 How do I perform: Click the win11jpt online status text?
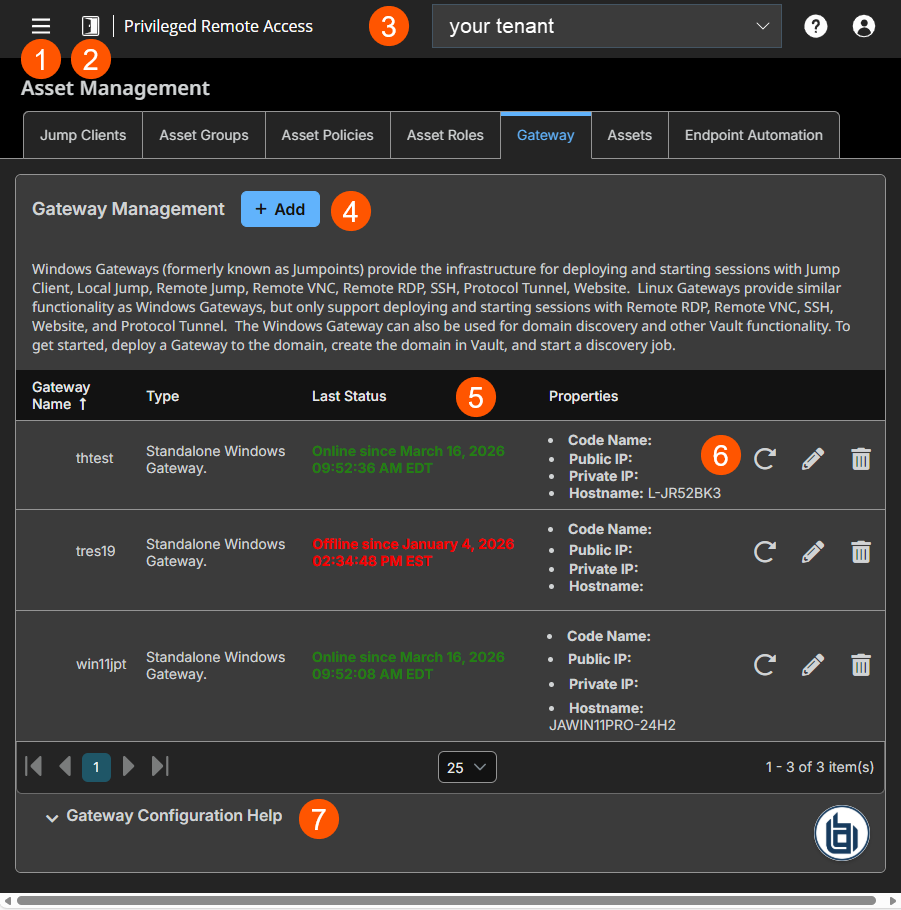408,666
